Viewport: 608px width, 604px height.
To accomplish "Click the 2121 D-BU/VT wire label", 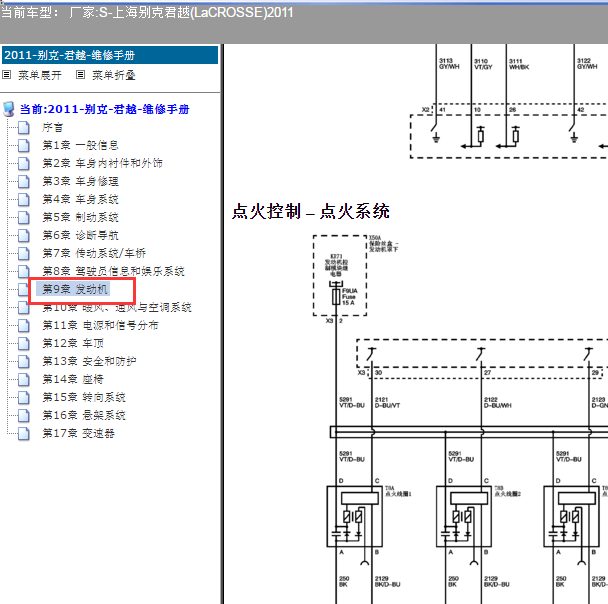I will tap(387, 402).
